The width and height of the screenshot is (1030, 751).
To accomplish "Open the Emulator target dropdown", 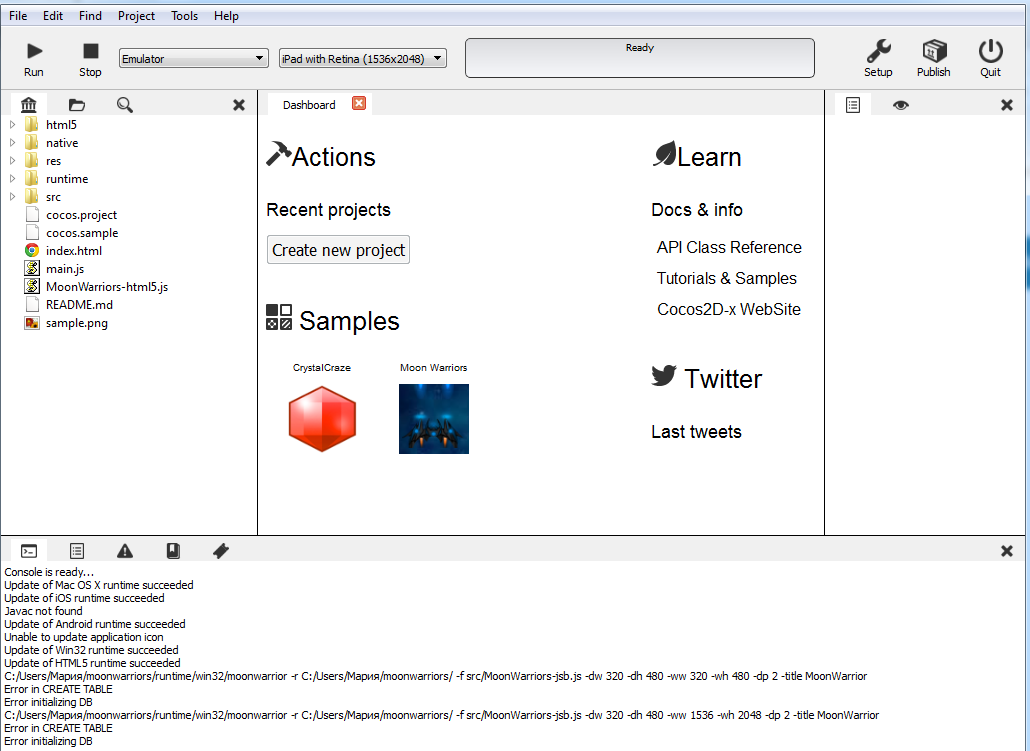I will click(194, 58).
